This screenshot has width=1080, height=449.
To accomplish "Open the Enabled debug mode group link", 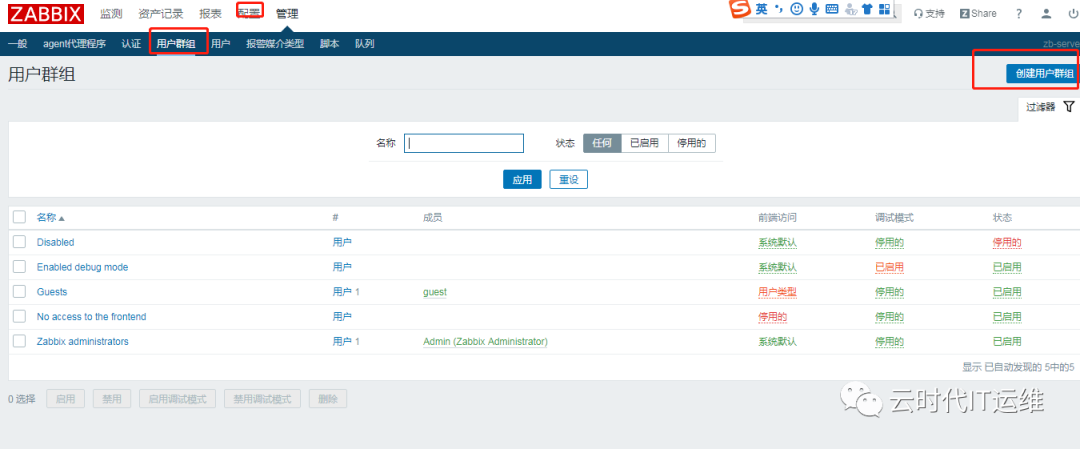I will pyautogui.click(x=82, y=267).
